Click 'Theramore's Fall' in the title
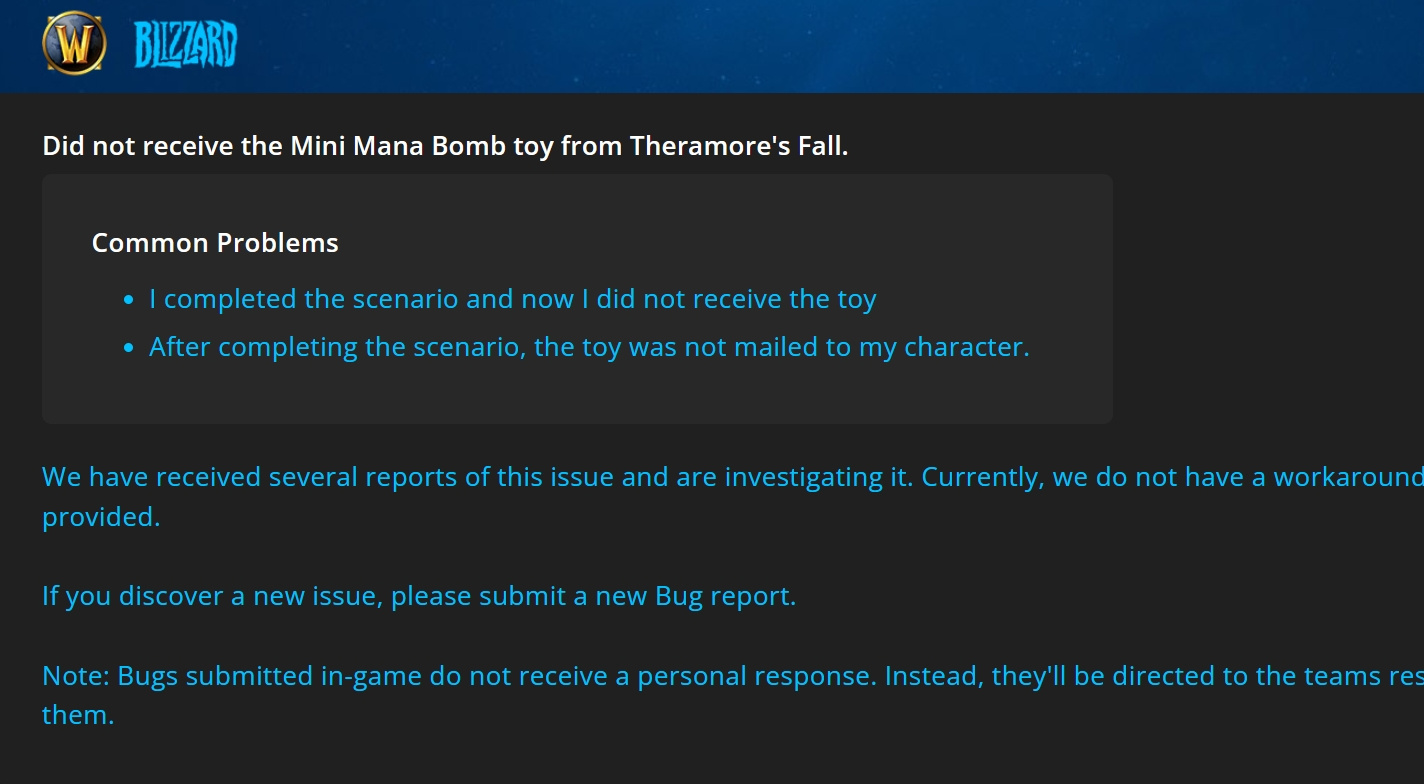 [x=738, y=146]
